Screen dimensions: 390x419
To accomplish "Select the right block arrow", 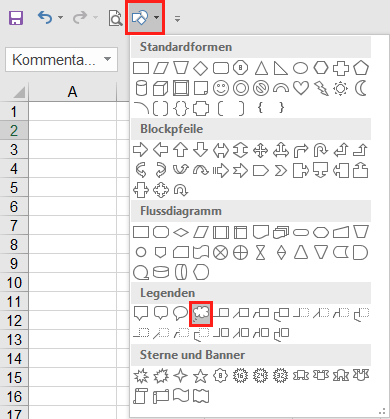I will coord(140,150).
